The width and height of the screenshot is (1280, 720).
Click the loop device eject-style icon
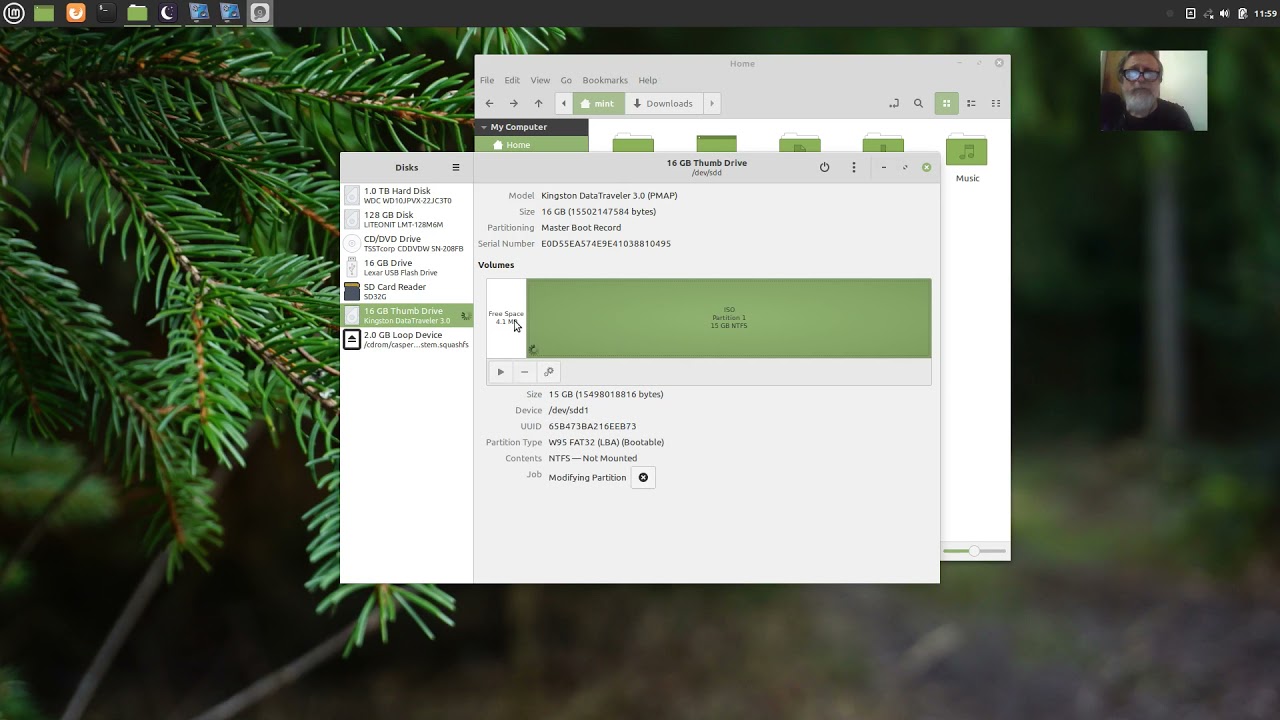(352, 340)
